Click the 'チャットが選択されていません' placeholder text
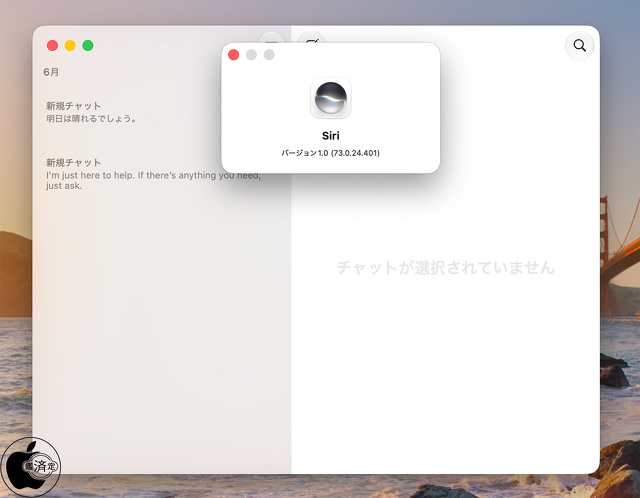Image resolution: width=640 pixels, height=498 pixels. click(446, 268)
